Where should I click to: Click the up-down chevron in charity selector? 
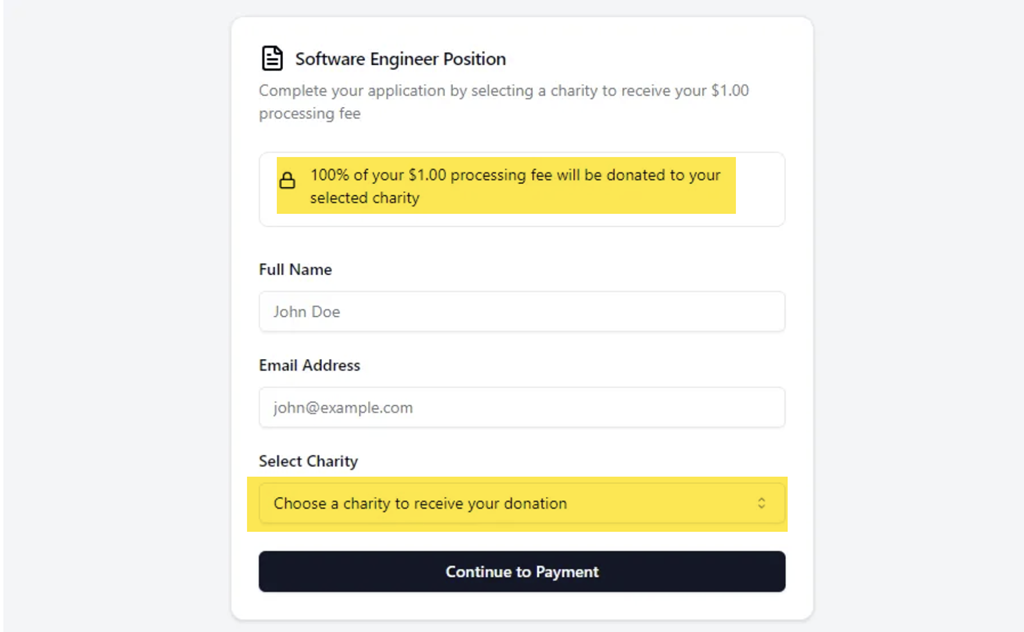tap(761, 503)
